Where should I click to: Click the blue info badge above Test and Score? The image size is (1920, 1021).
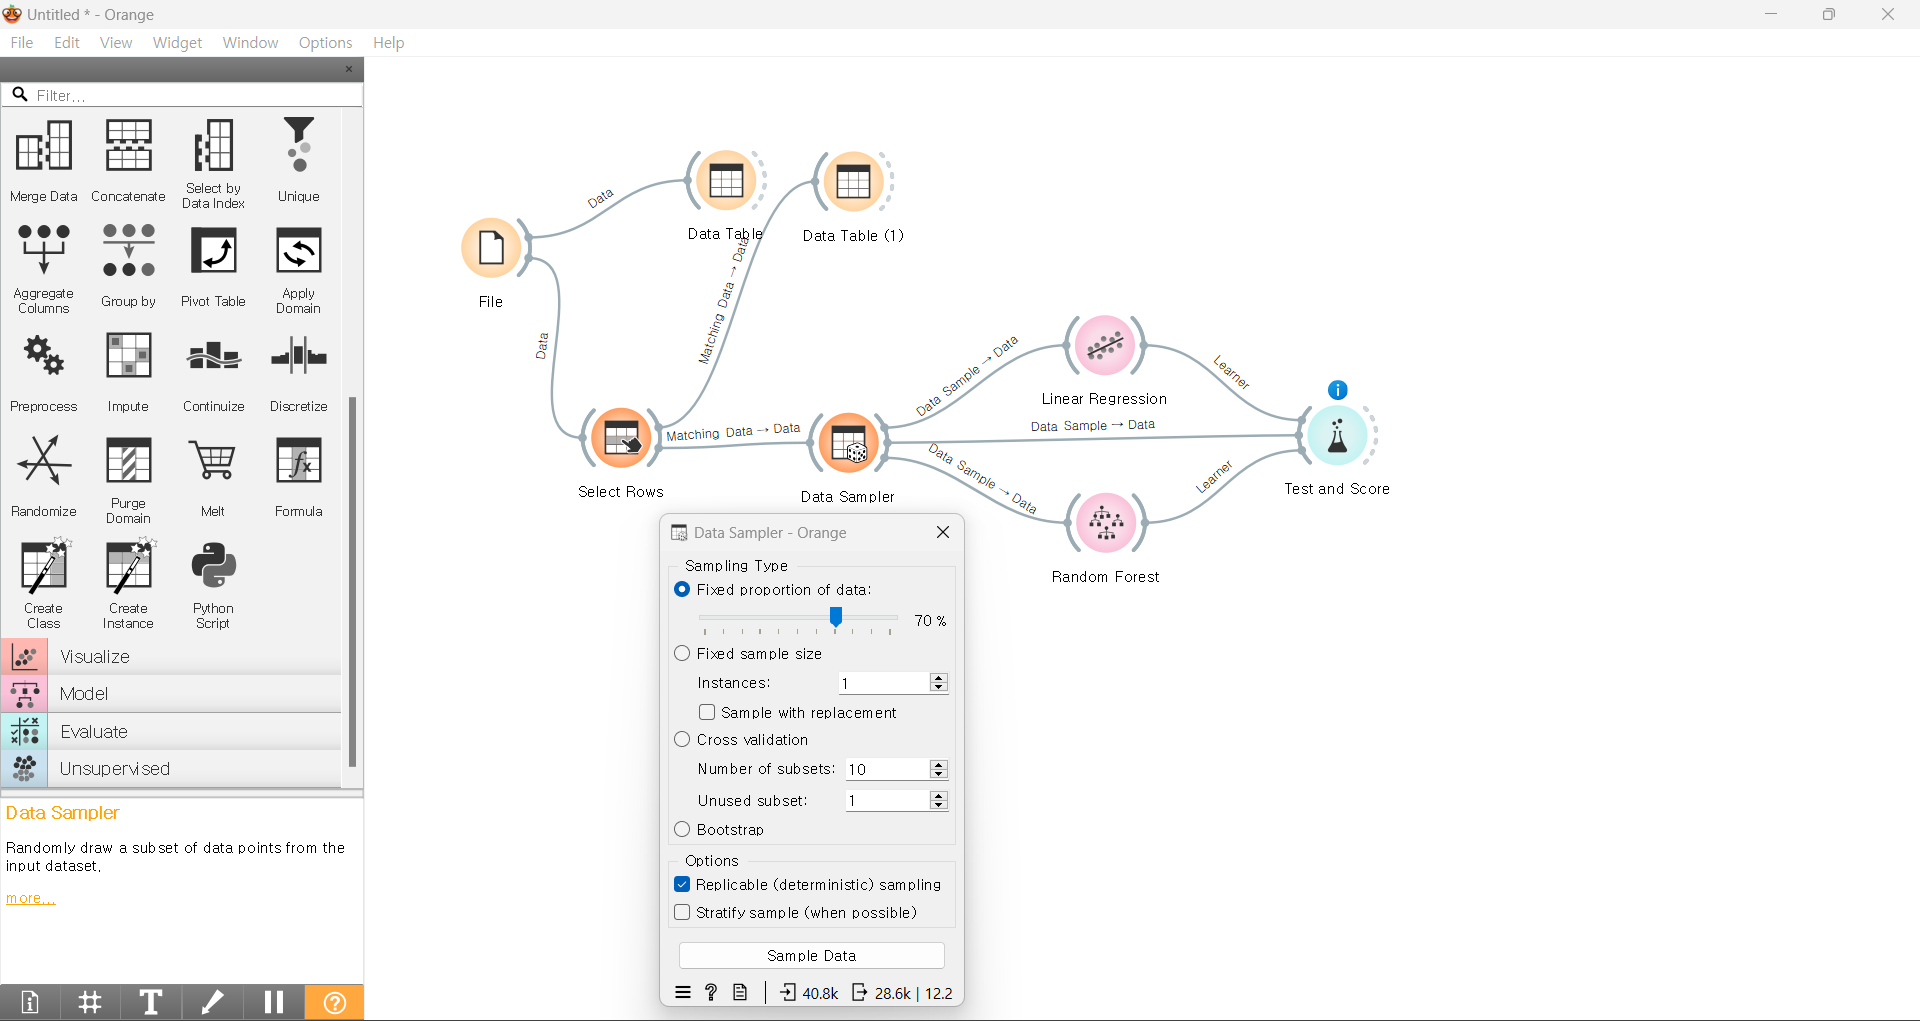(1338, 390)
